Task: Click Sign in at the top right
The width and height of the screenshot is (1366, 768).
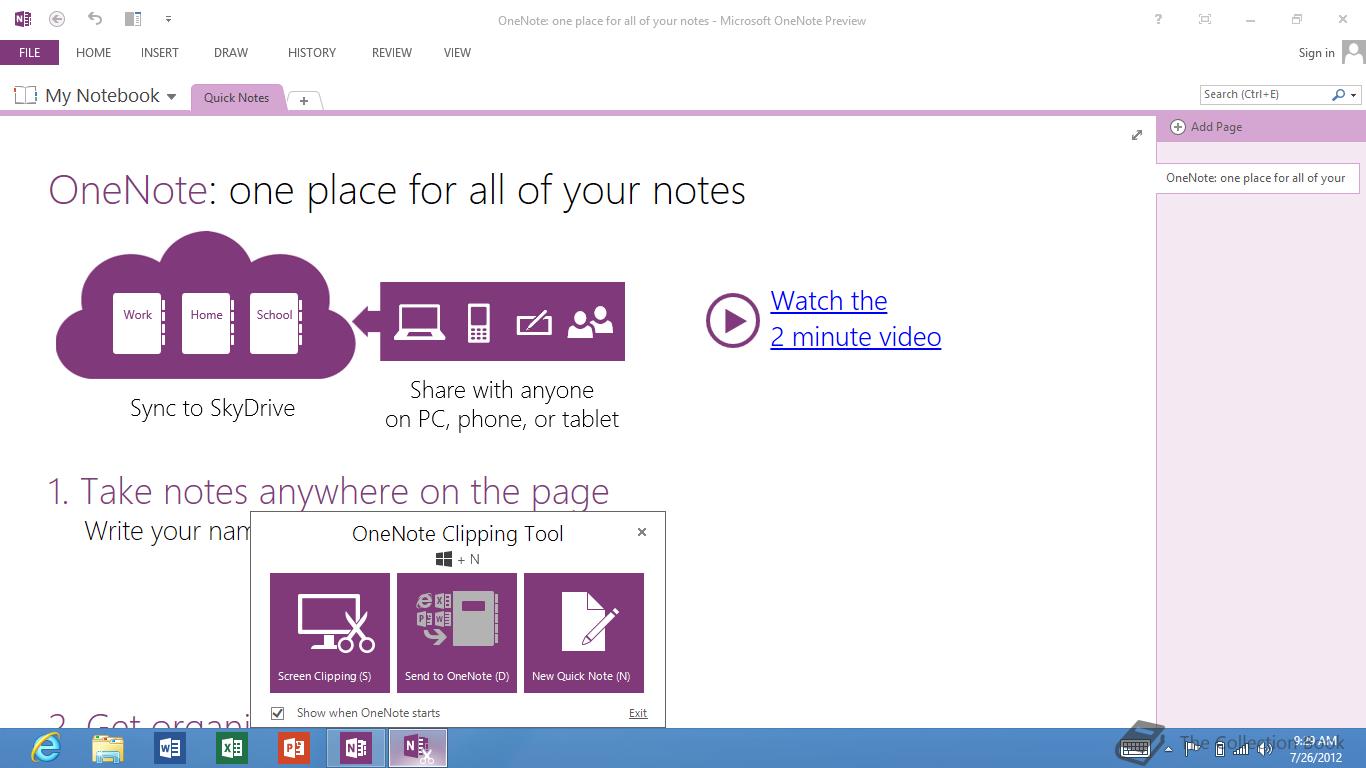Action: coord(1316,53)
